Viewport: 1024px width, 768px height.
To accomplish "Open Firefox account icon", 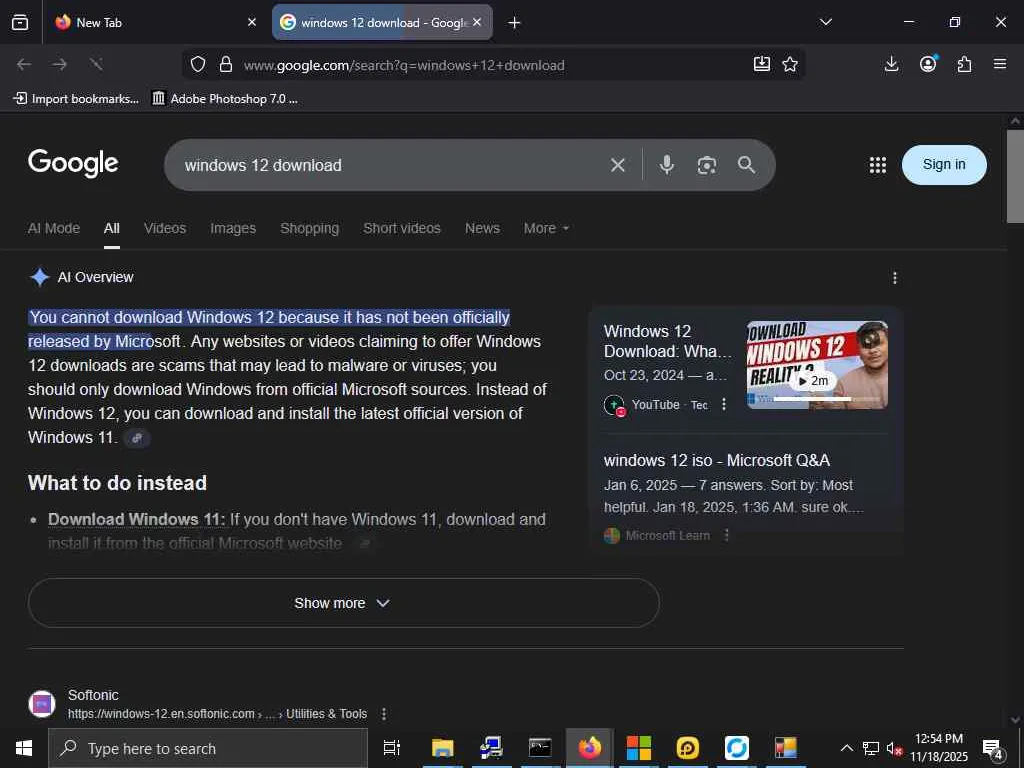I will coord(928,64).
